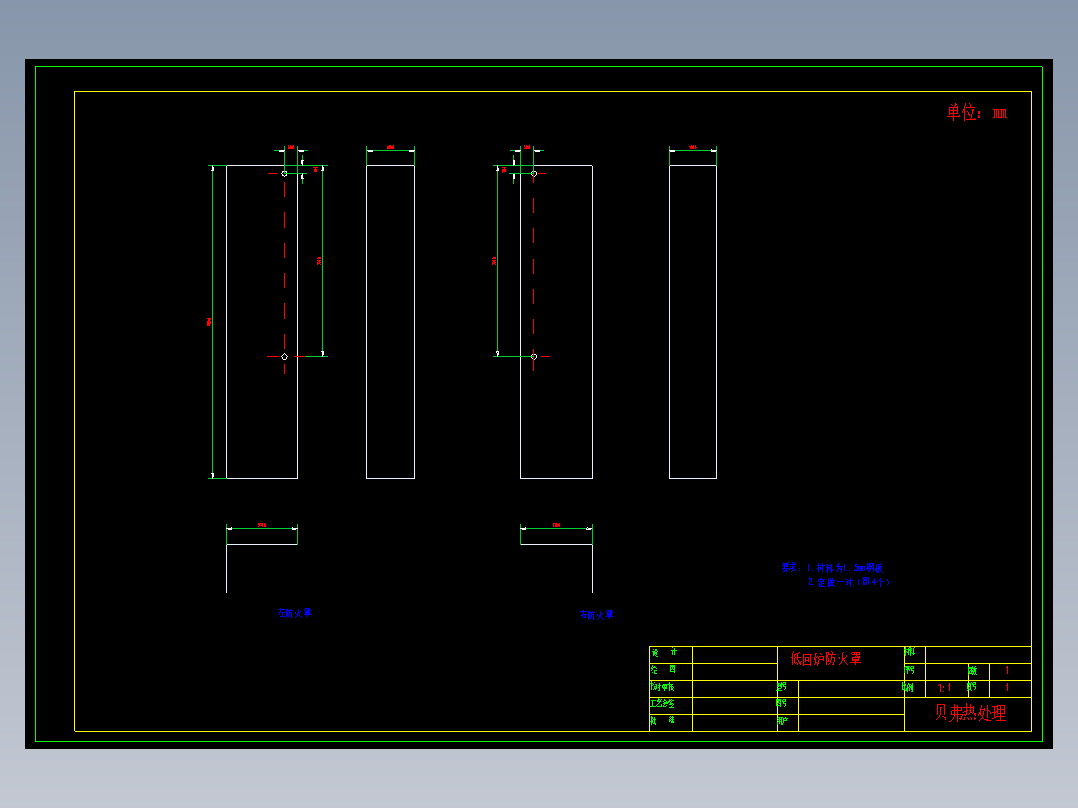Click requirement line '1.材料为1.5mm钢板'

point(844,568)
